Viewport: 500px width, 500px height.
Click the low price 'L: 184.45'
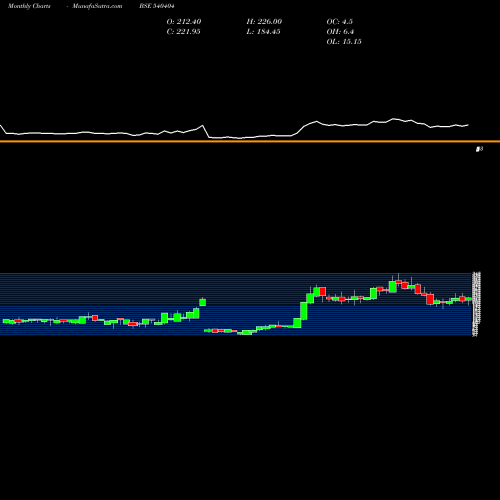(263, 32)
